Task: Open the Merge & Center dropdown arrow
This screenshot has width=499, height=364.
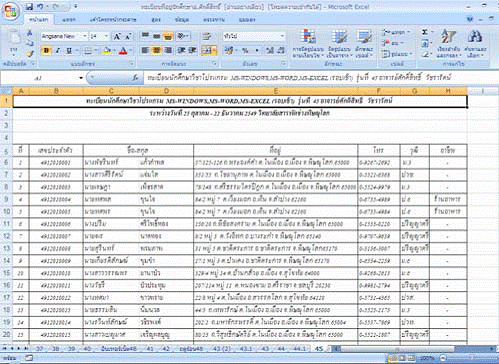Action: click(x=214, y=51)
